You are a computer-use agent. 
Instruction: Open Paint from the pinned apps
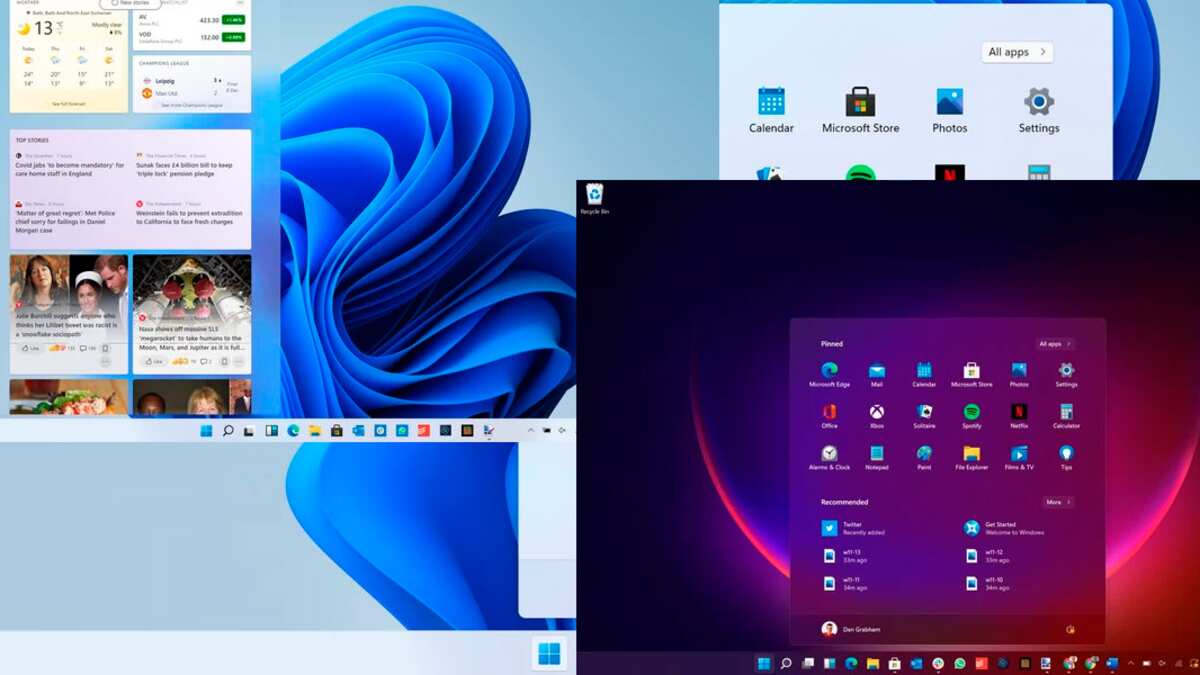922,454
